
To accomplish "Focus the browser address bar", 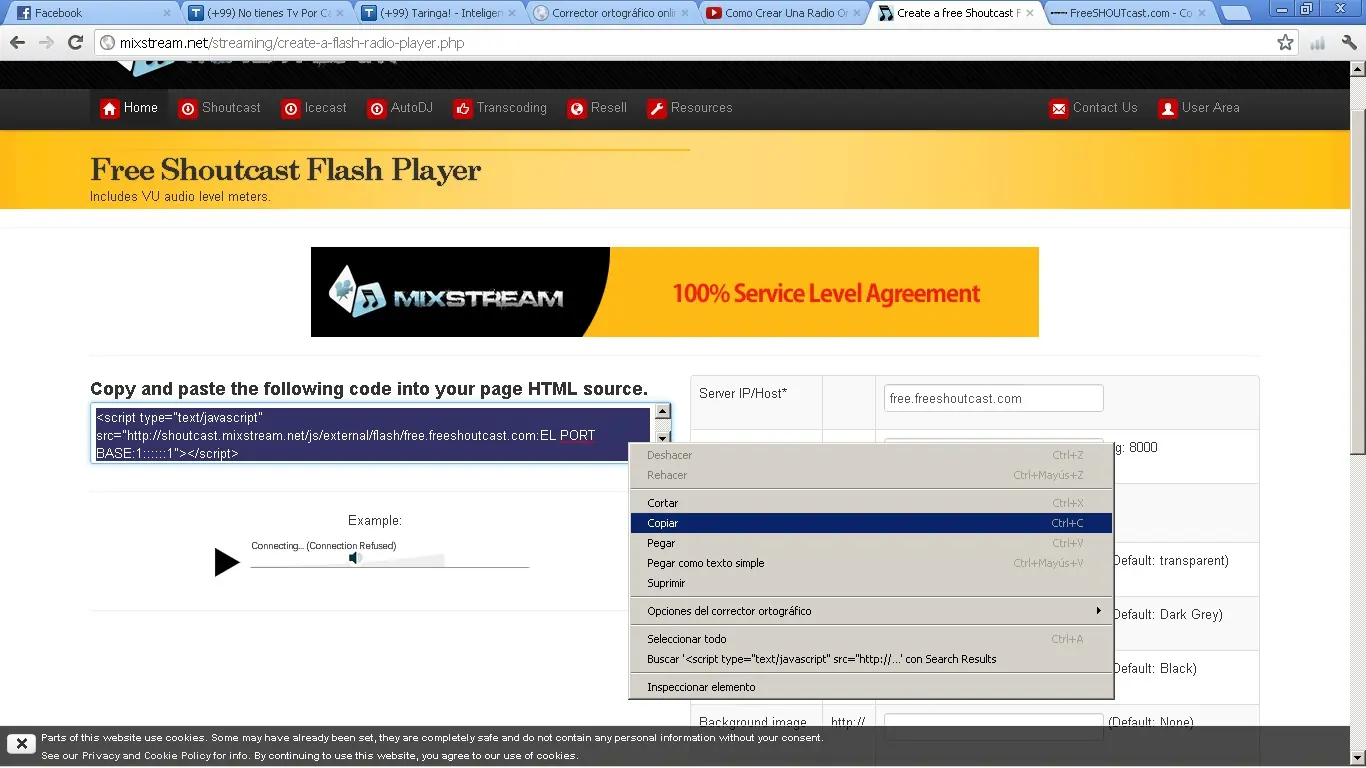I will click(685, 43).
